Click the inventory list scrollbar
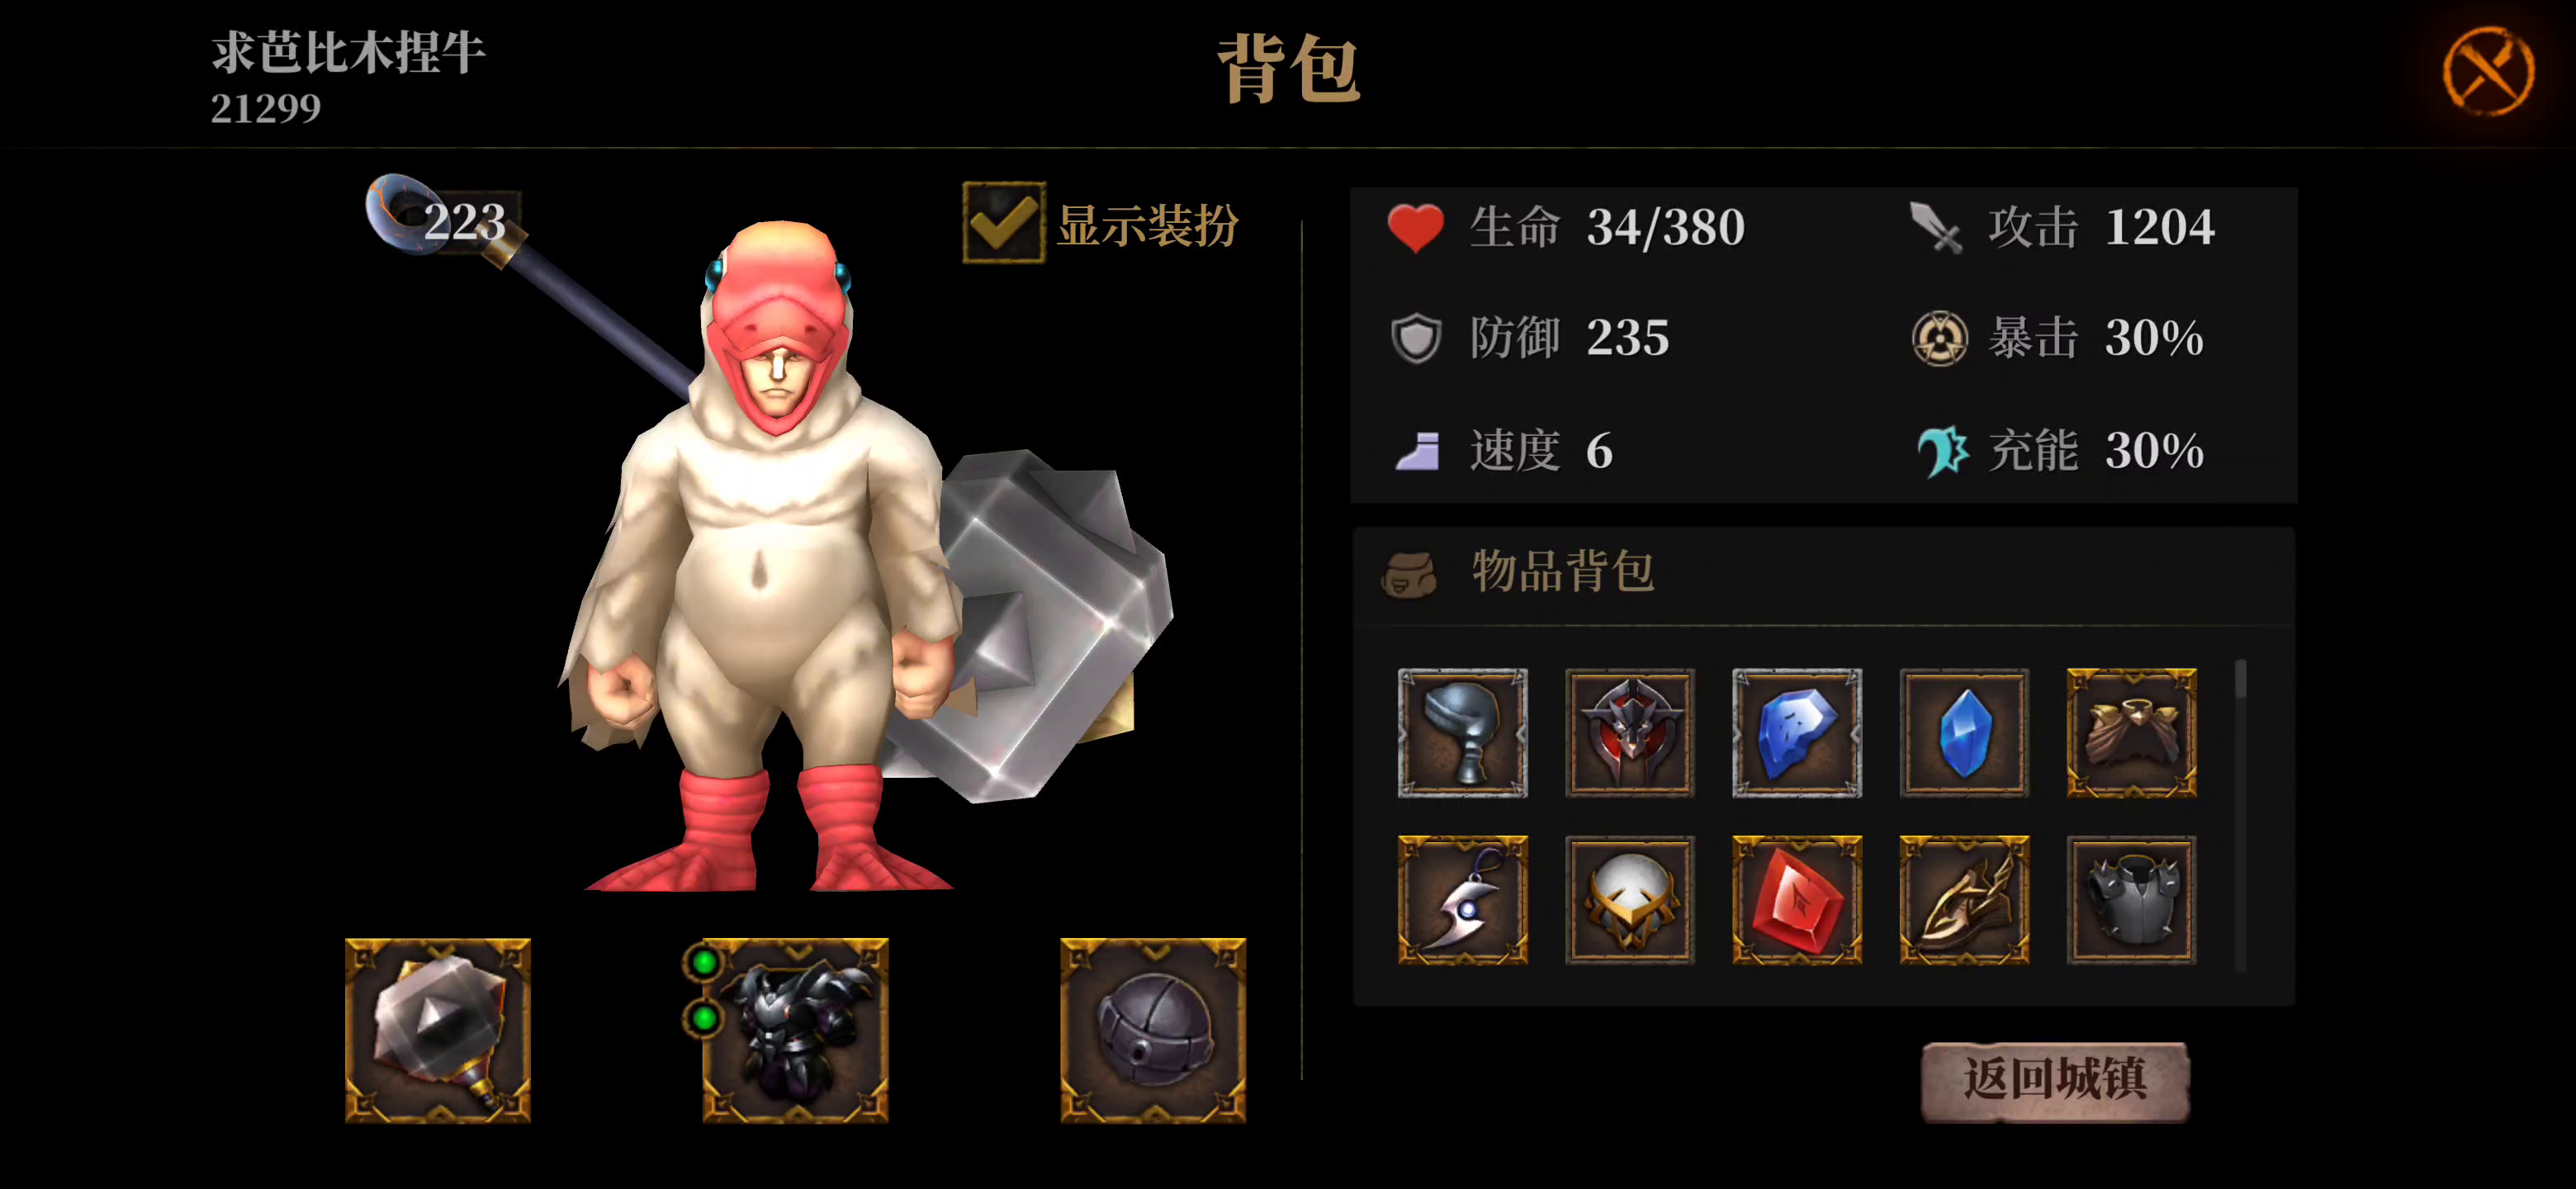This screenshot has height=1189, width=2576. point(2240,815)
